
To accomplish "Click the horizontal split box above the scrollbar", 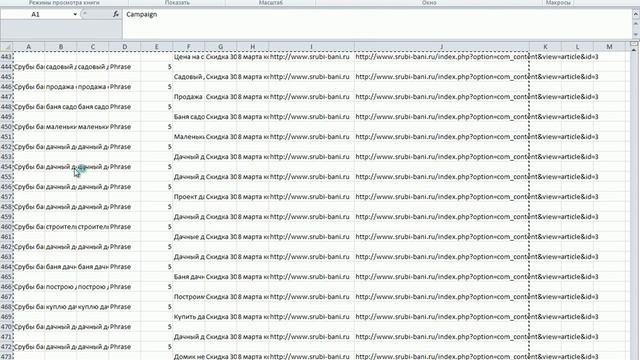I will pos(634,44).
